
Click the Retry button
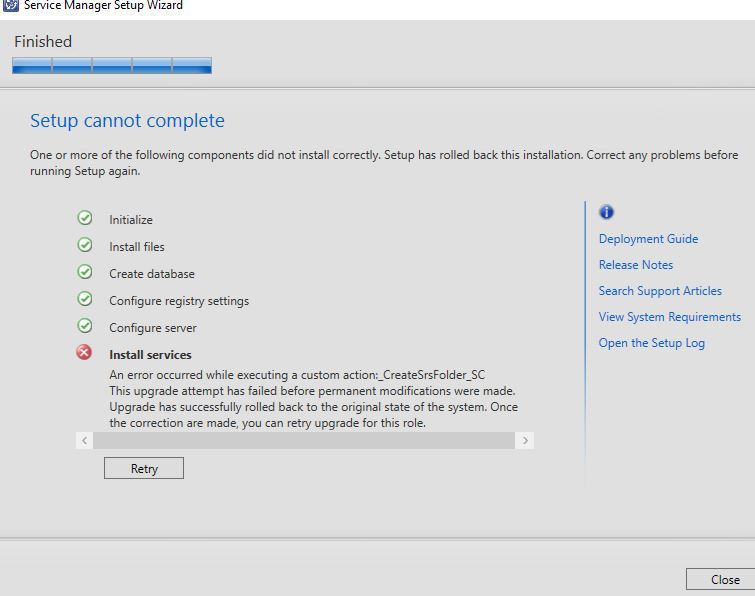click(x=143, y=468)
